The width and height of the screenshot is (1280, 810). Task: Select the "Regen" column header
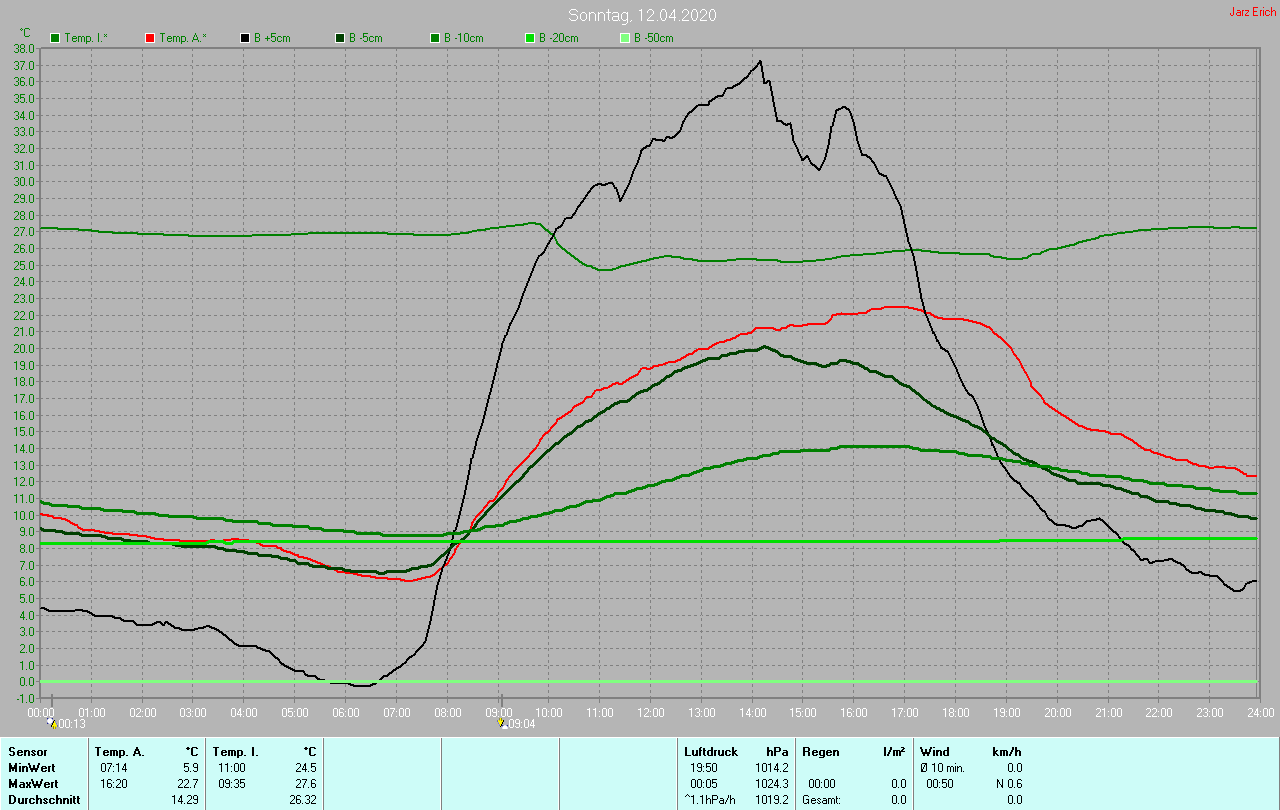(820, 751)
